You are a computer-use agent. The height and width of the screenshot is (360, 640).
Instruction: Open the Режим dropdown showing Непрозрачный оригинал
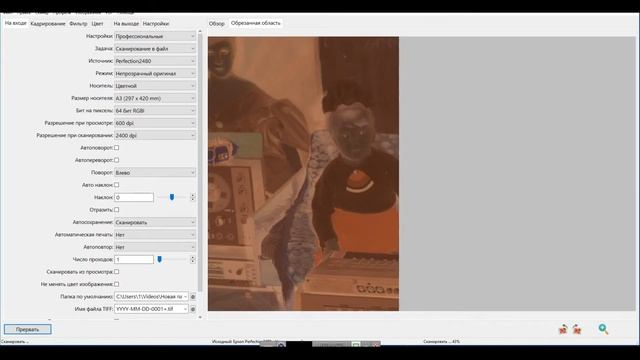coord(155,73)
